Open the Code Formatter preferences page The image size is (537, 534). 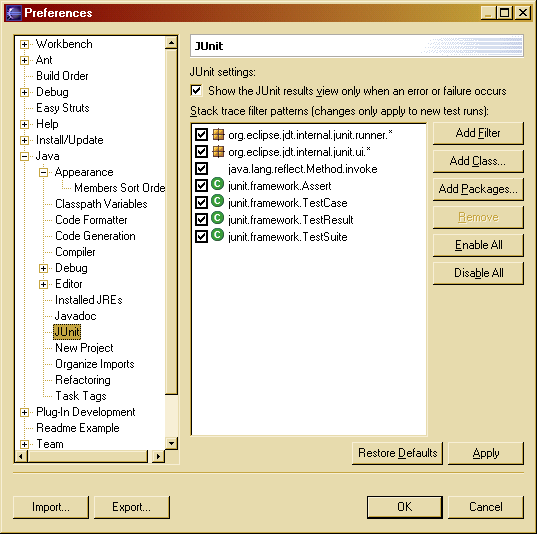coord(91,220)
